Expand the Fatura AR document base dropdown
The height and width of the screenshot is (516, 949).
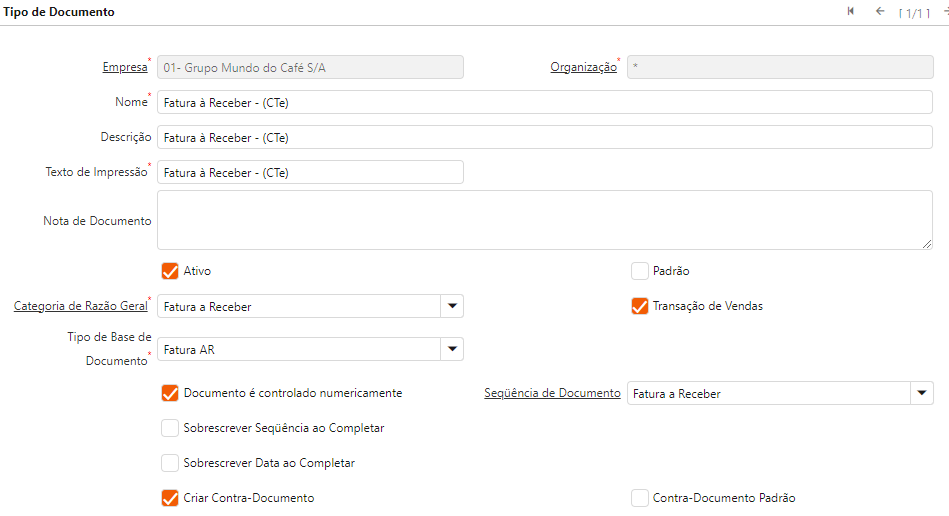tap(452, 349)
